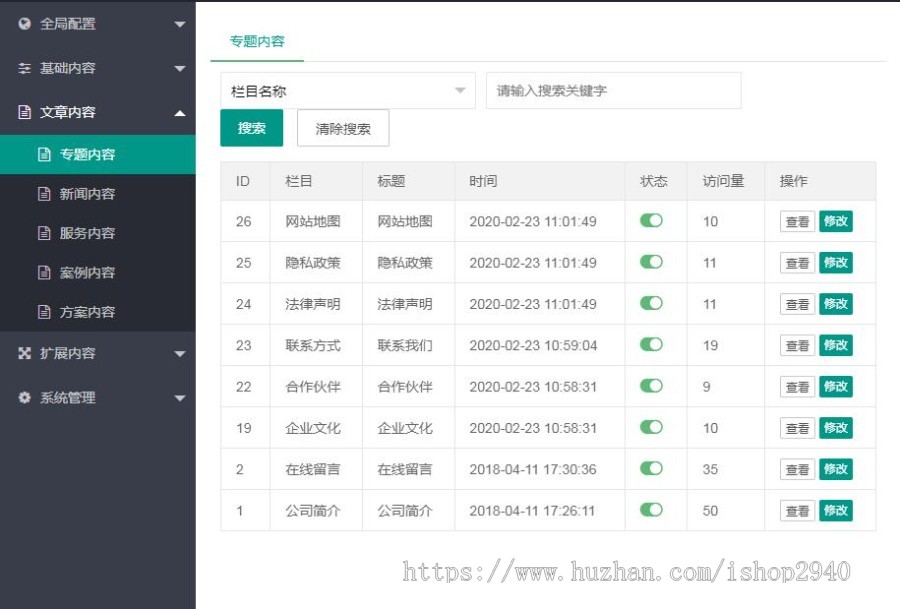900x609 pixels.
Task: Click 修改 for row 公司简介
Action: coord(836,510)
